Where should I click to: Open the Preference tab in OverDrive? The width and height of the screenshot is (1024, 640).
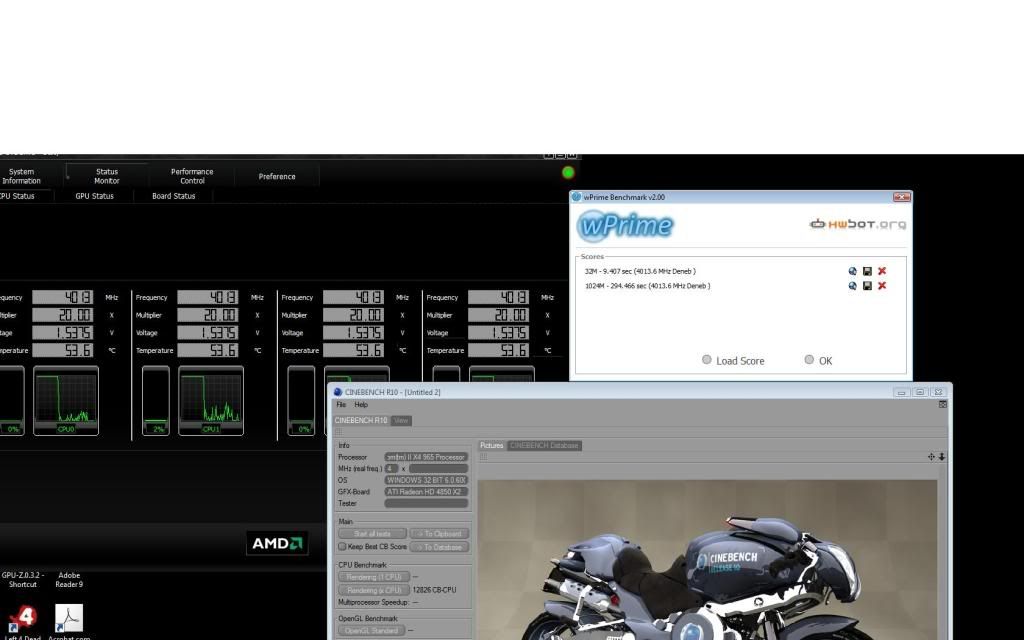(x=277, y=176)
